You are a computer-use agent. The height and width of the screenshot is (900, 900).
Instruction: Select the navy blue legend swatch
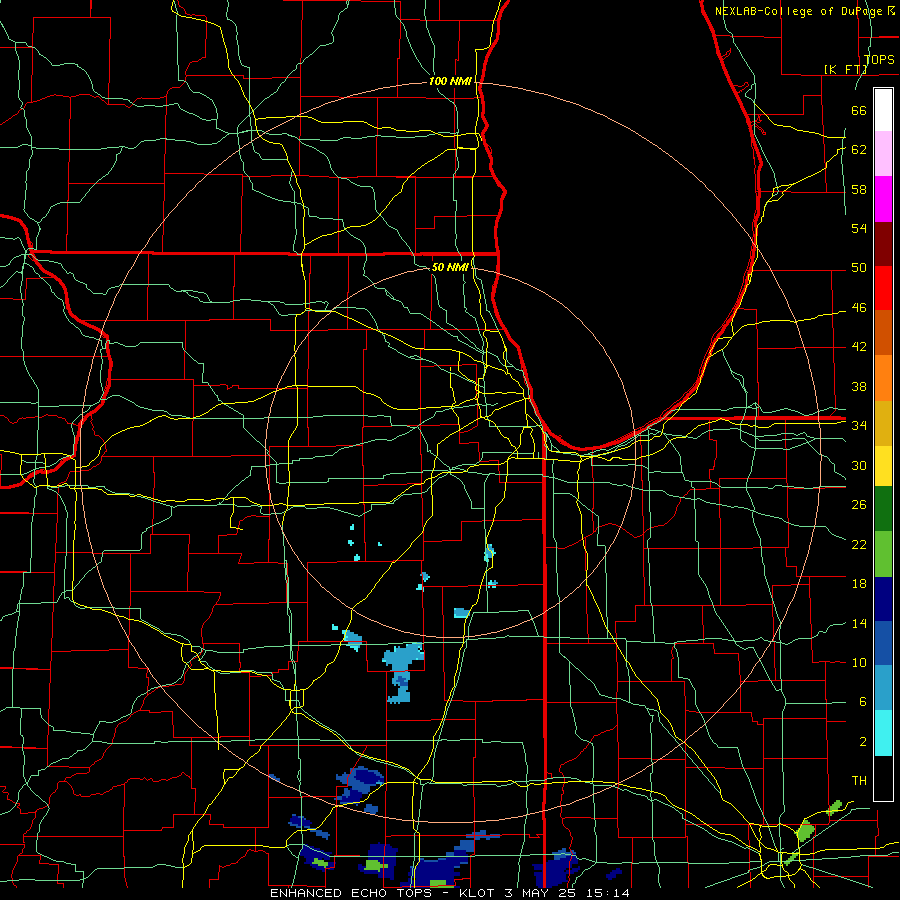point(883,599)
